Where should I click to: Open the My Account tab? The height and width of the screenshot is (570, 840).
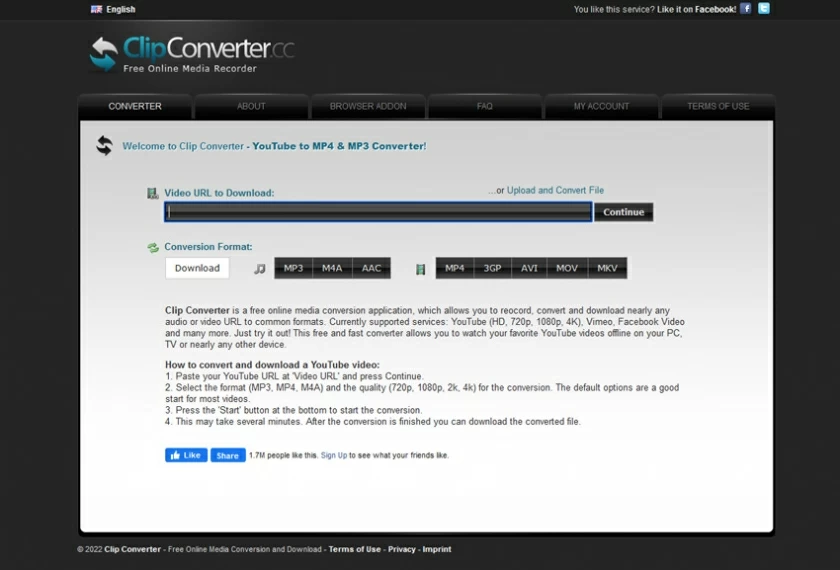click(601, 106)
